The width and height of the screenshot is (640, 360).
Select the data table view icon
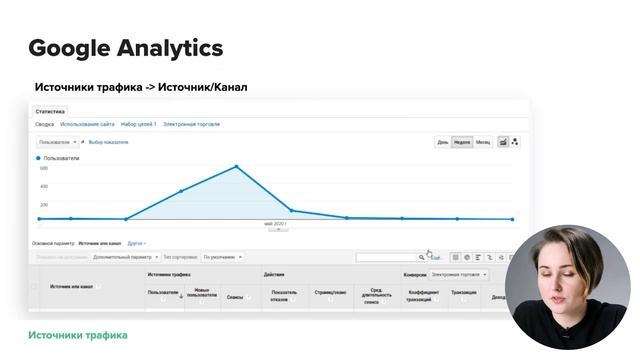(x=456, y=257)
